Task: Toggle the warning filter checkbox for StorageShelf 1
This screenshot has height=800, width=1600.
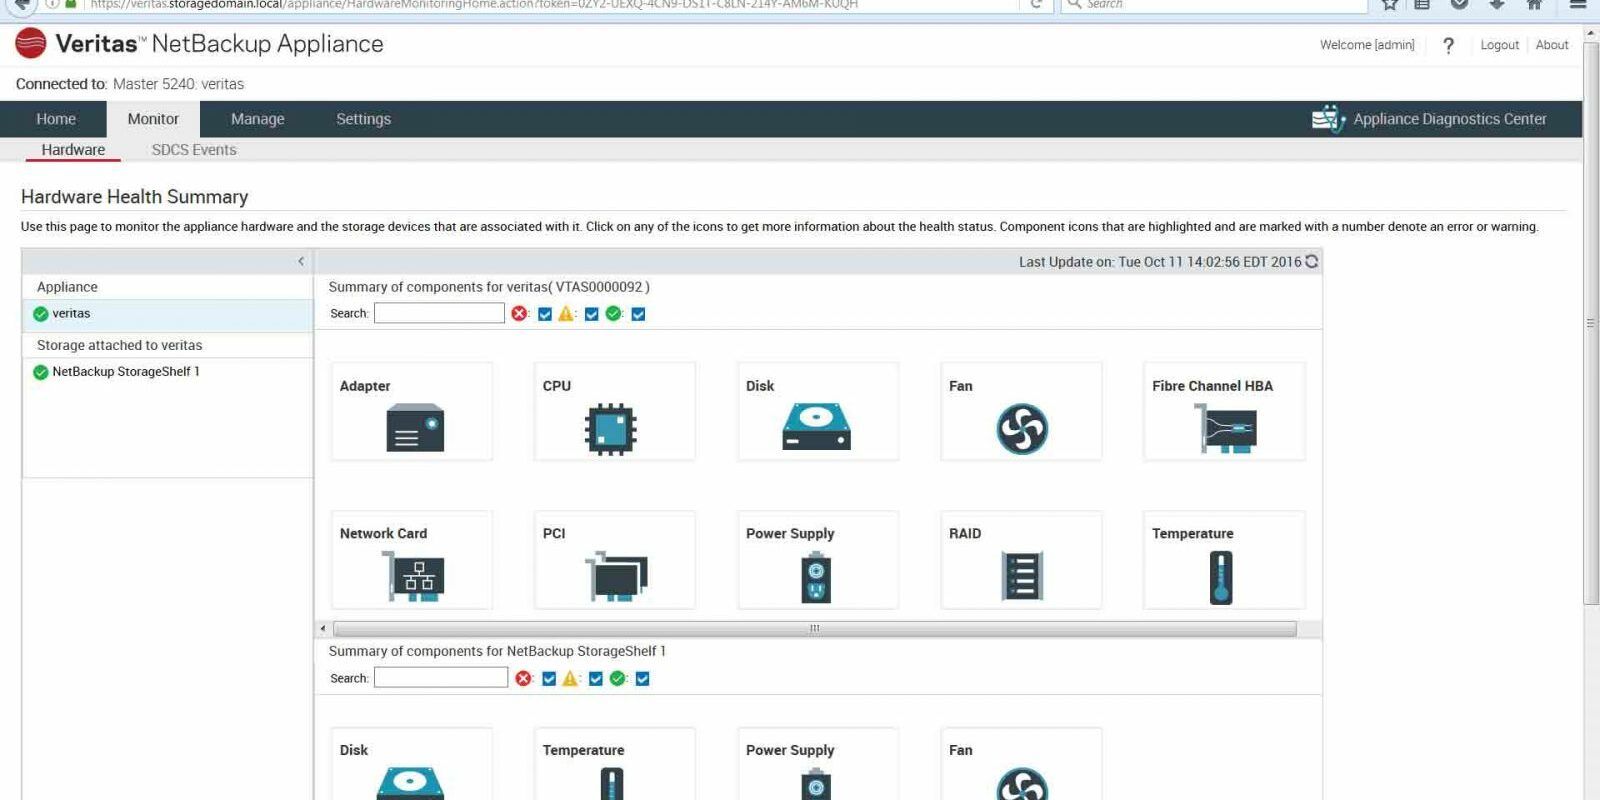Action: [x=596, y=679]
